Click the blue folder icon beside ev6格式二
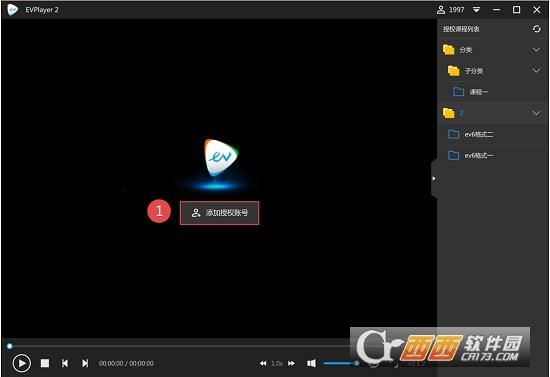Image resolution: width=550 pixels, height=377 pixels. click(x=454, y=134)
